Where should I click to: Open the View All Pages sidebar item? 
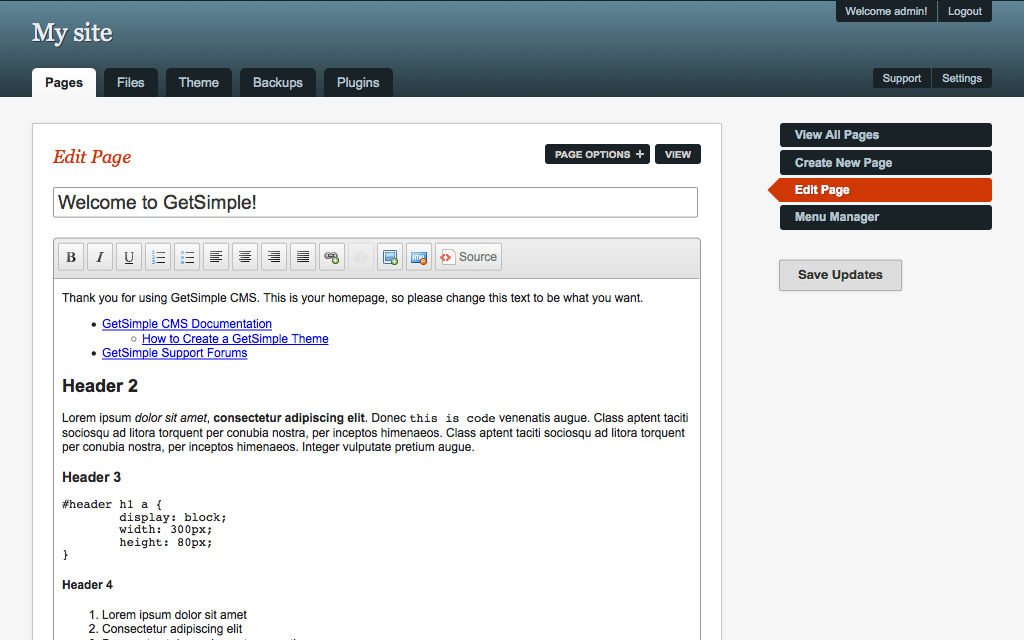click(x=885, y=135)
